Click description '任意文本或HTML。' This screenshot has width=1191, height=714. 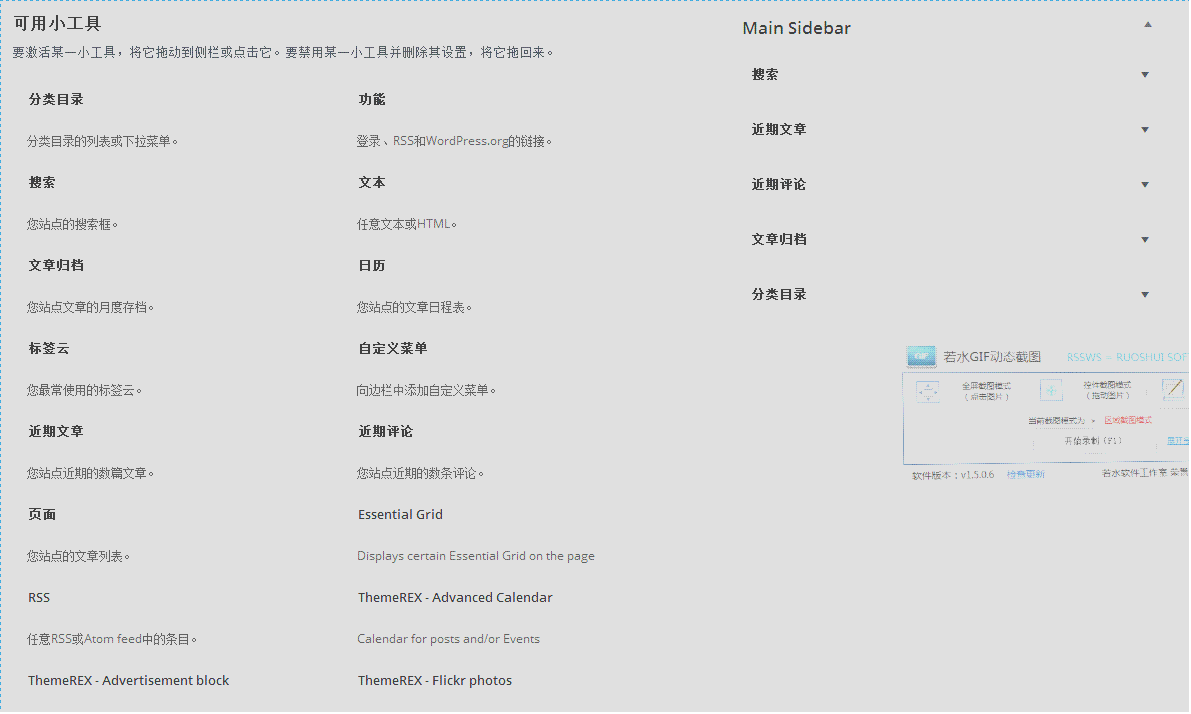[407, 224]
